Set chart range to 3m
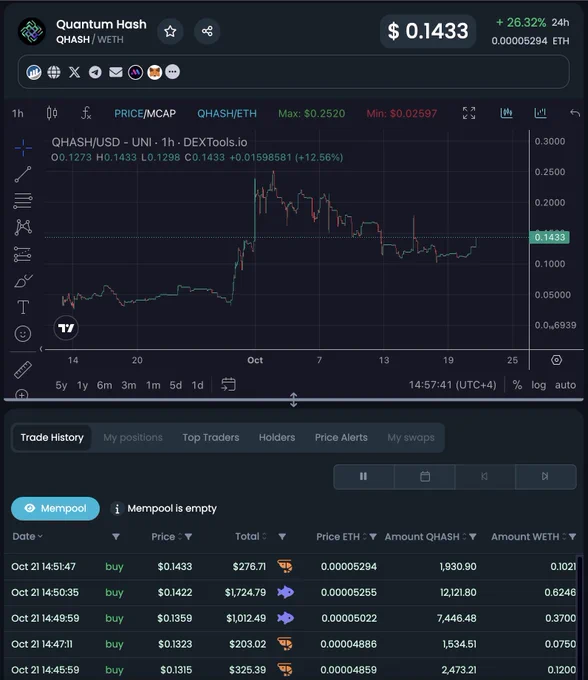588x680 pixels. [129, 385]
